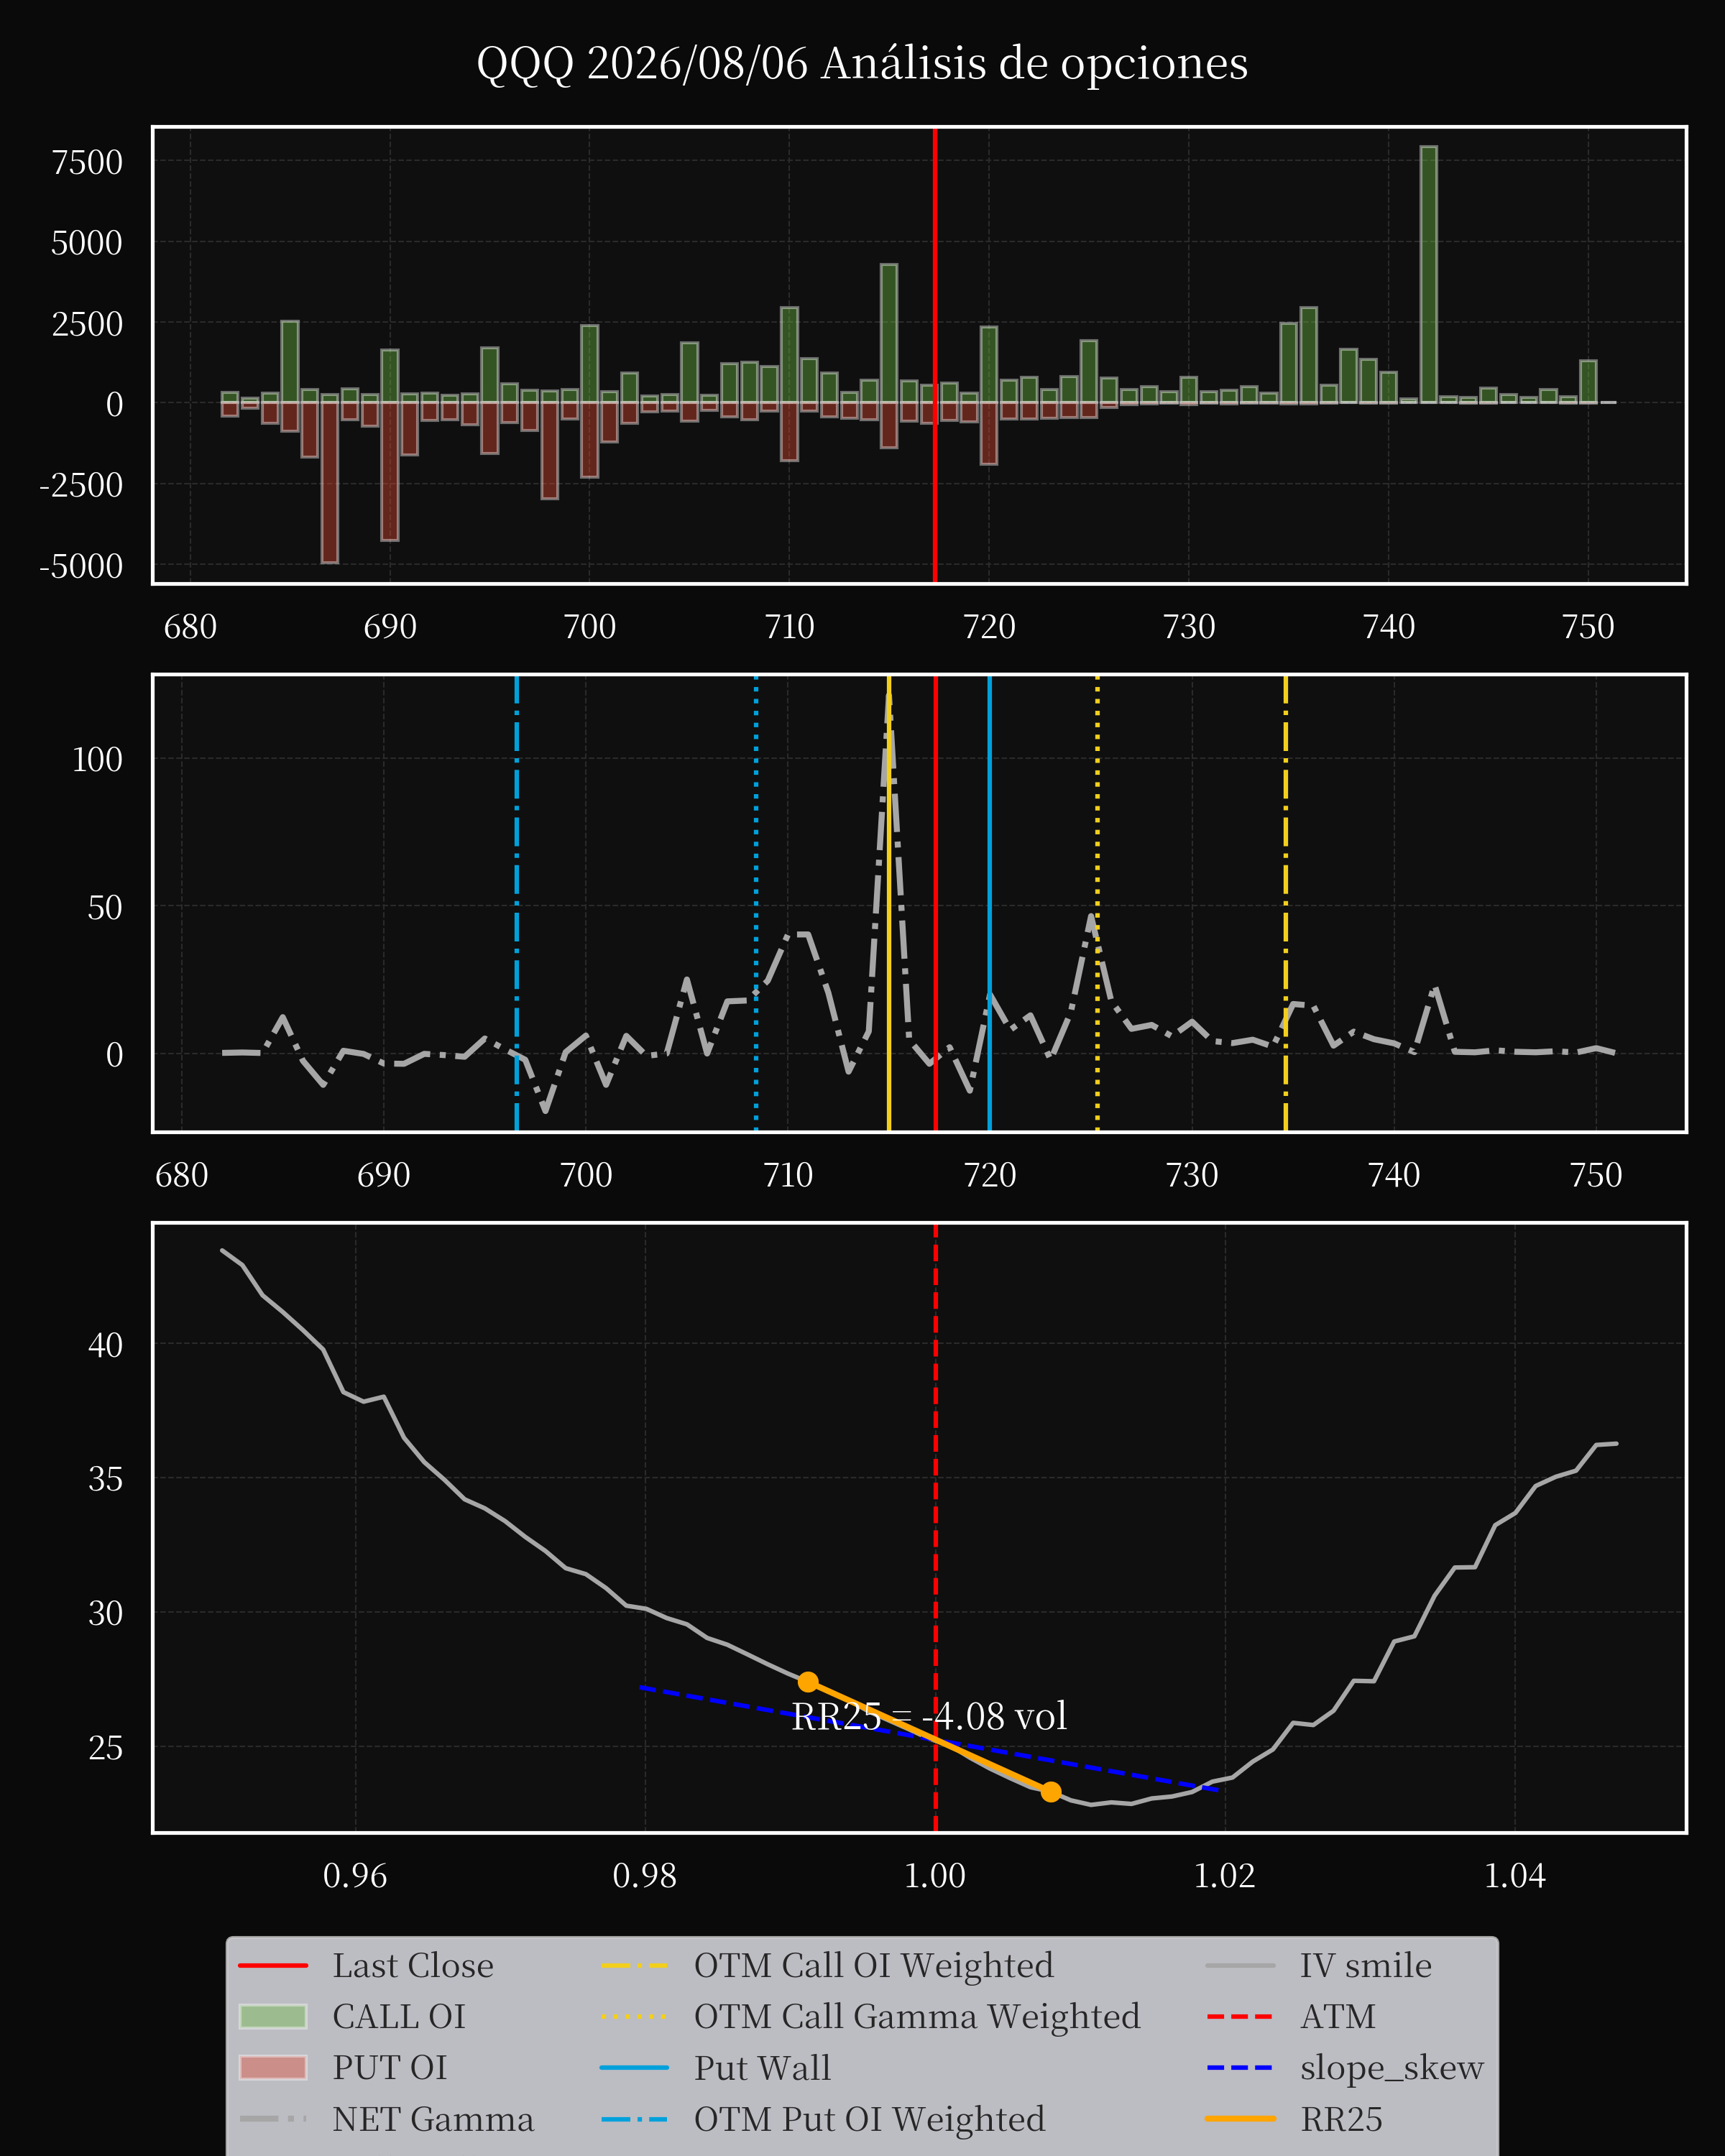Click the 'CALL OI' legend label
The image size is (1725, 2156).
(399, 2017)
